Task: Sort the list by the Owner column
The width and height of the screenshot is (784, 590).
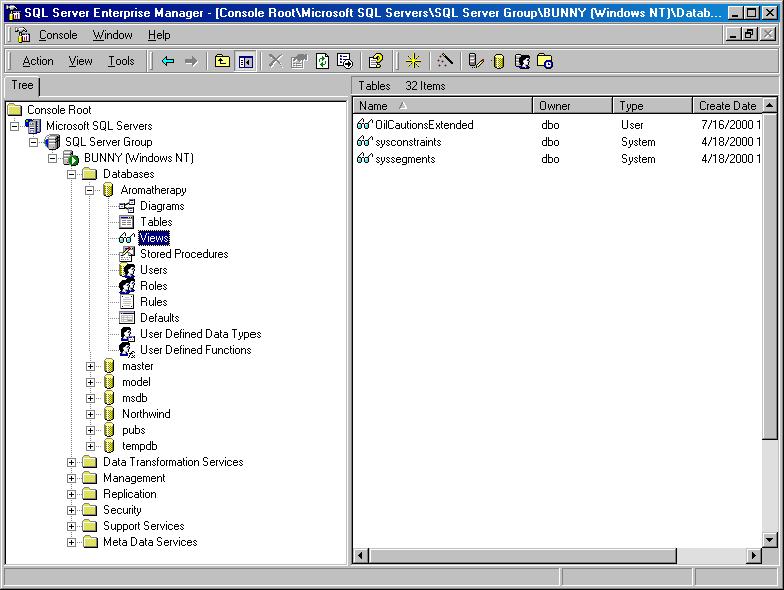Action: point(572,106)
